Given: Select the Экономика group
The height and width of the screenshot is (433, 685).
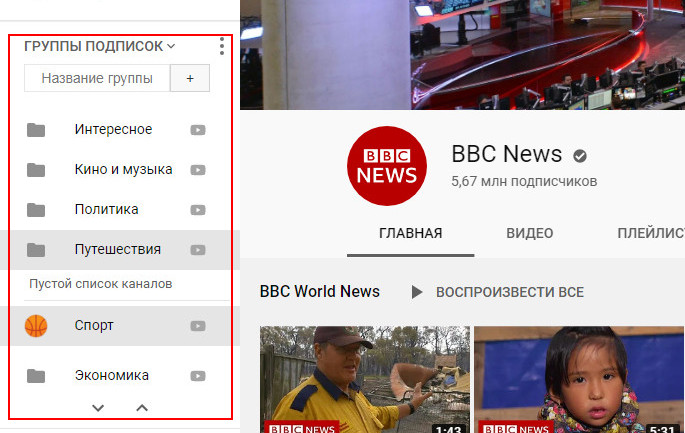Looking at the screenshot, I should [111, 375].
